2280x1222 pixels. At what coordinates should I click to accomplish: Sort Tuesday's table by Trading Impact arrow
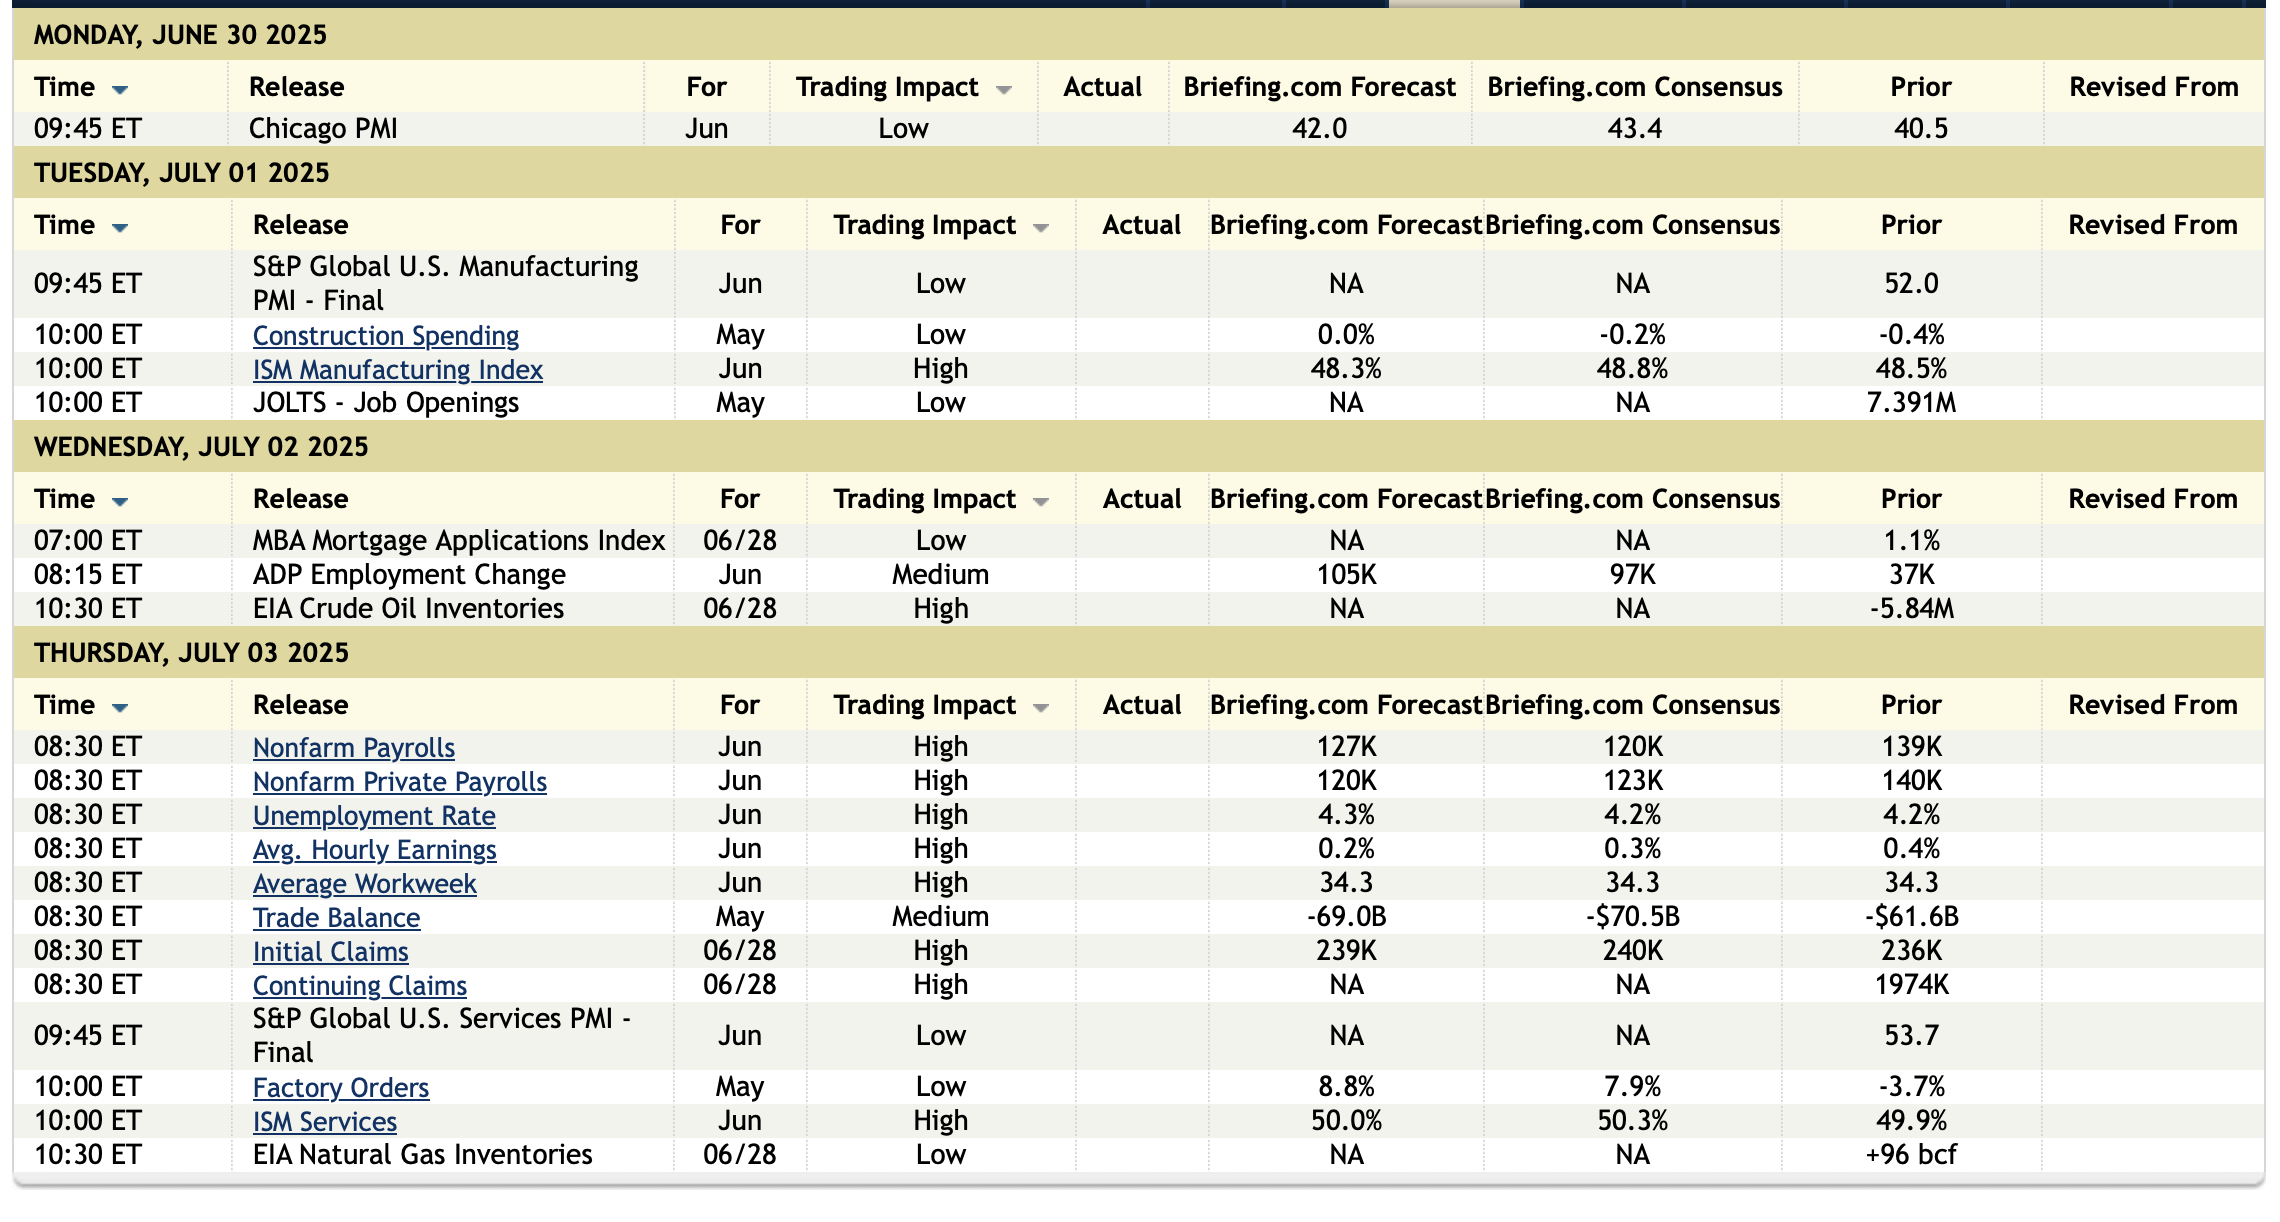(x=1041, y=228)
